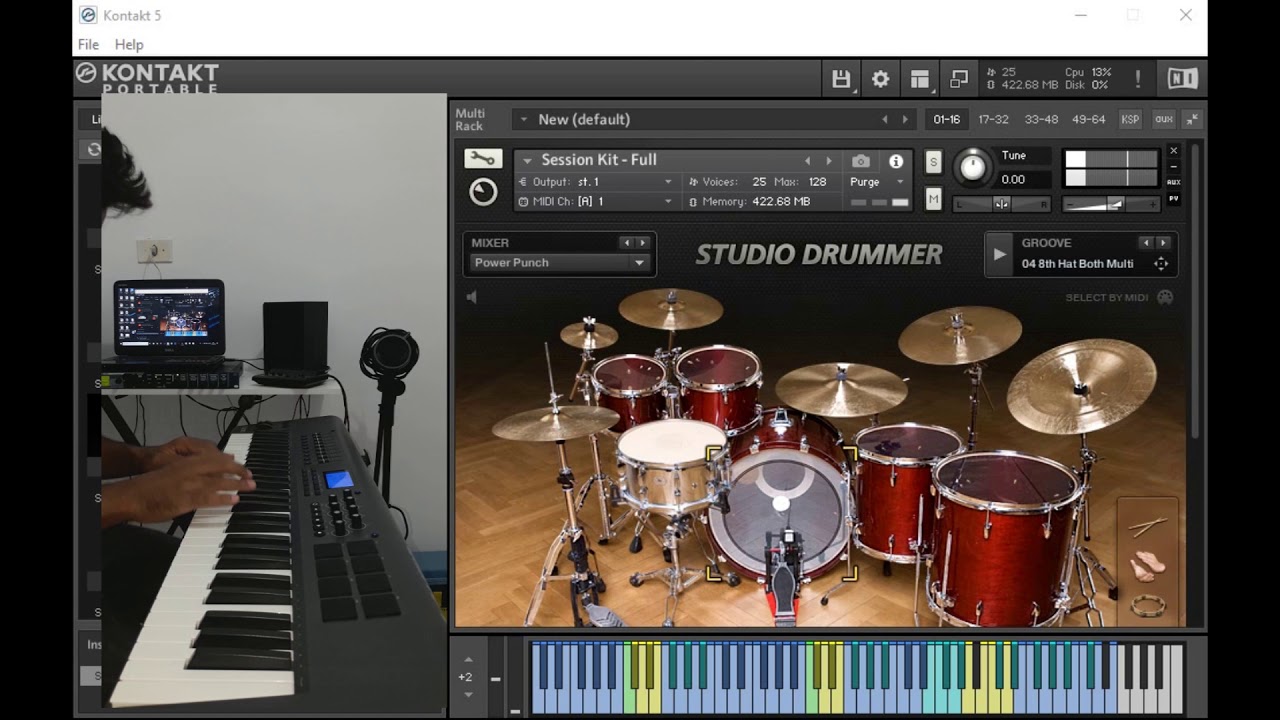This screenshot has height=720, width=1280.
Task: Toggle the speaker icon above the kit
Action: 472,297
